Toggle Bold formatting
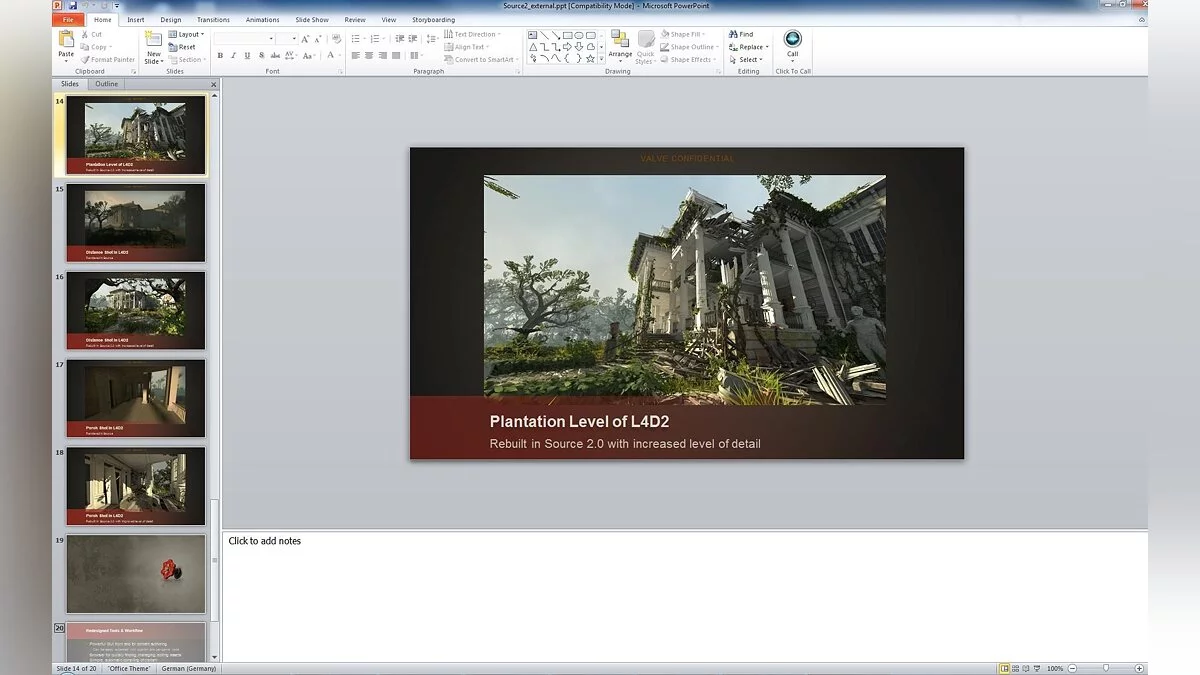The width and height of the screenshot is (1200, 675). [x=220, y=56]
